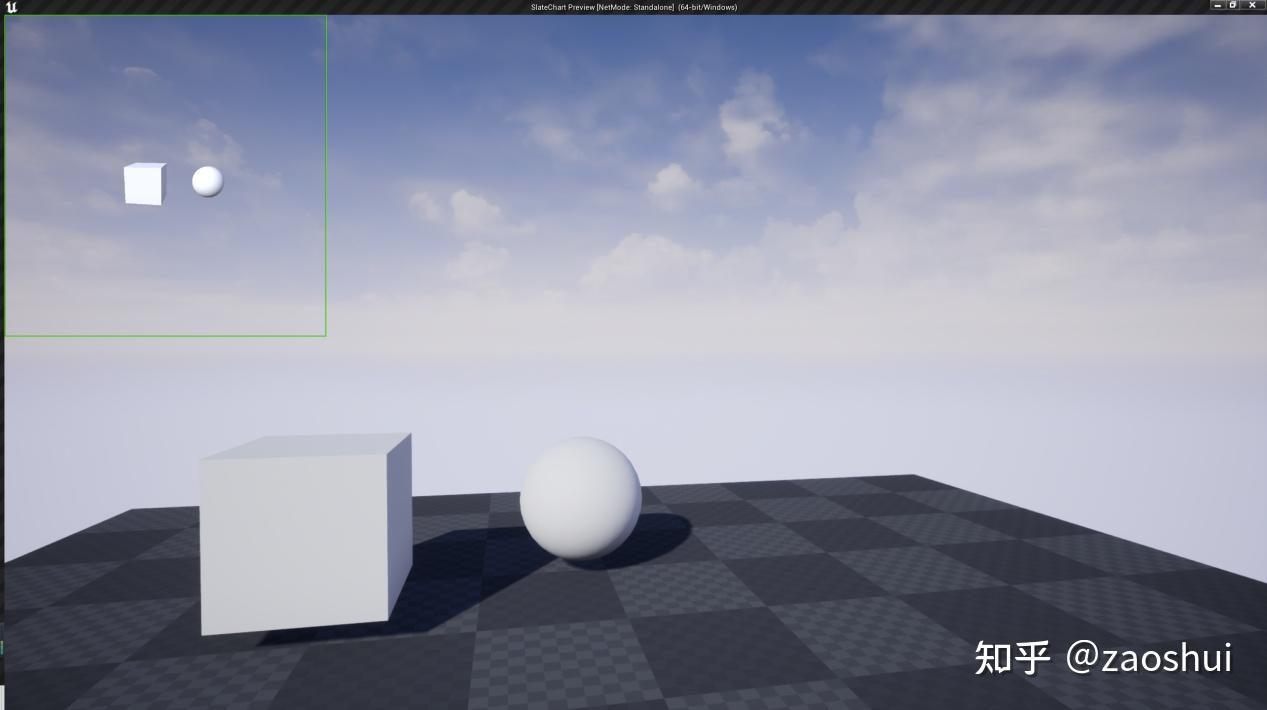Select the large white cube in the scene
The height and width of the screenshot is (710, 1267).
(x=300, y=540)
